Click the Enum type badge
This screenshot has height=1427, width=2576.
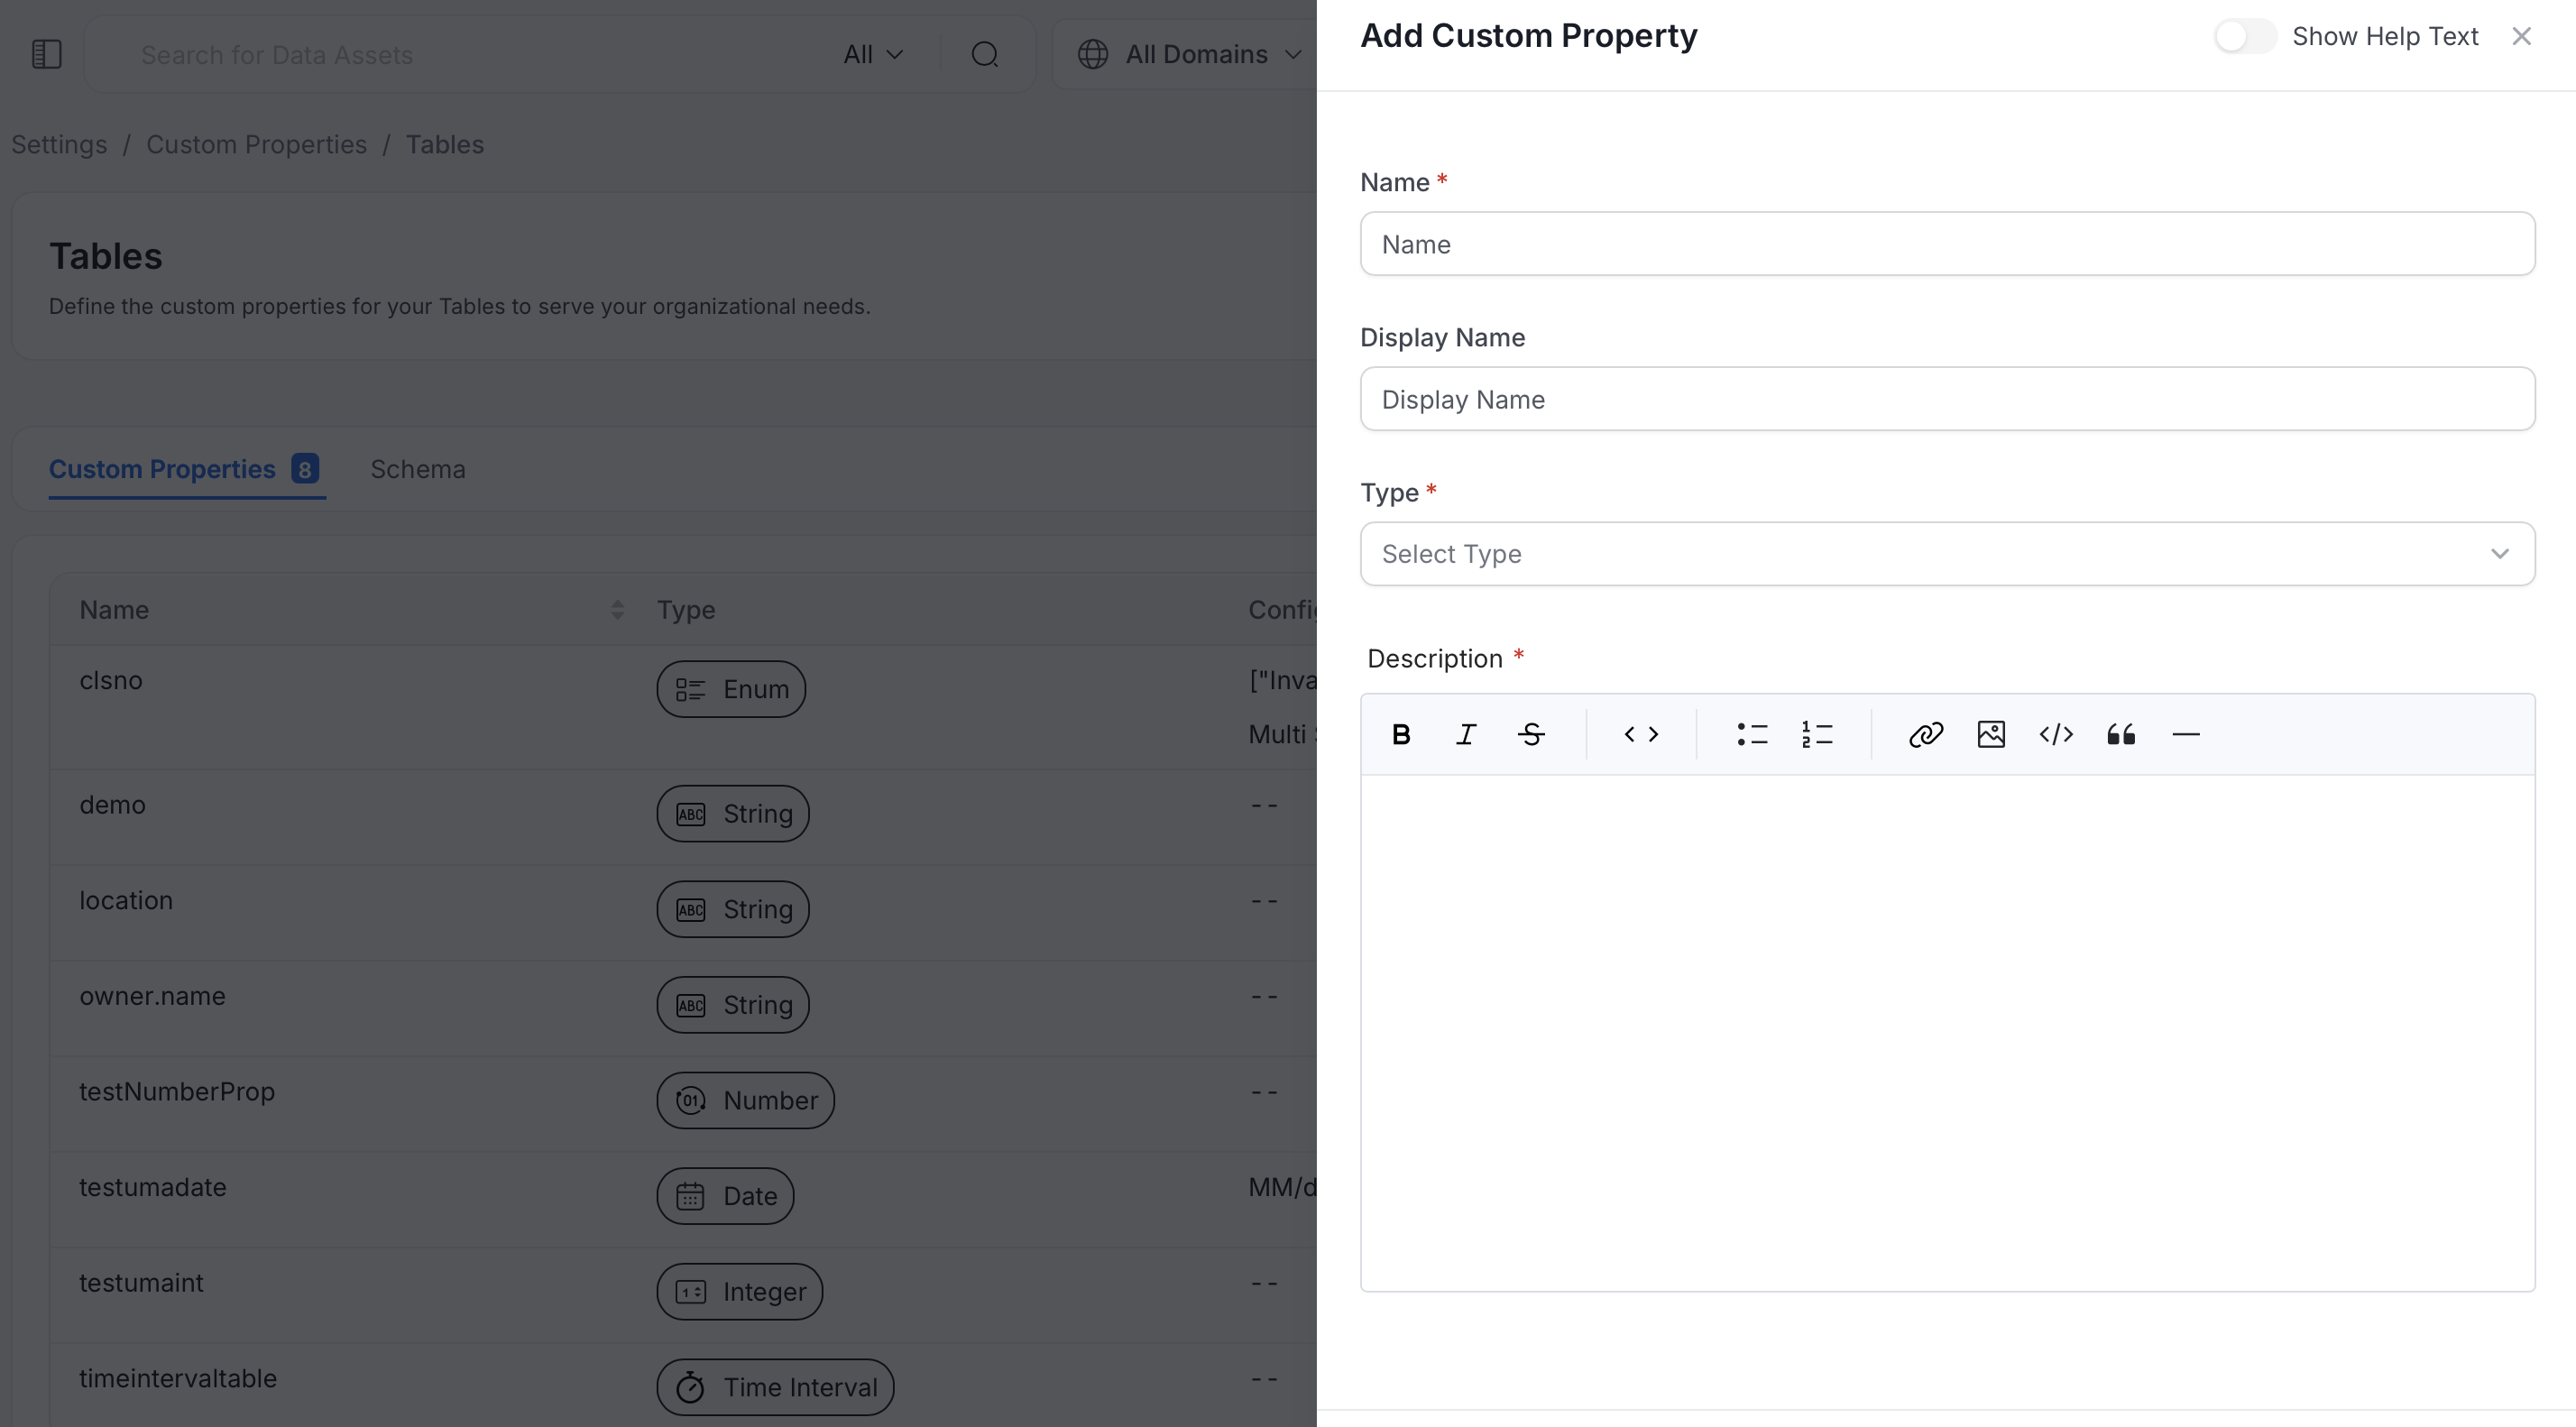(x=731, y=689)
